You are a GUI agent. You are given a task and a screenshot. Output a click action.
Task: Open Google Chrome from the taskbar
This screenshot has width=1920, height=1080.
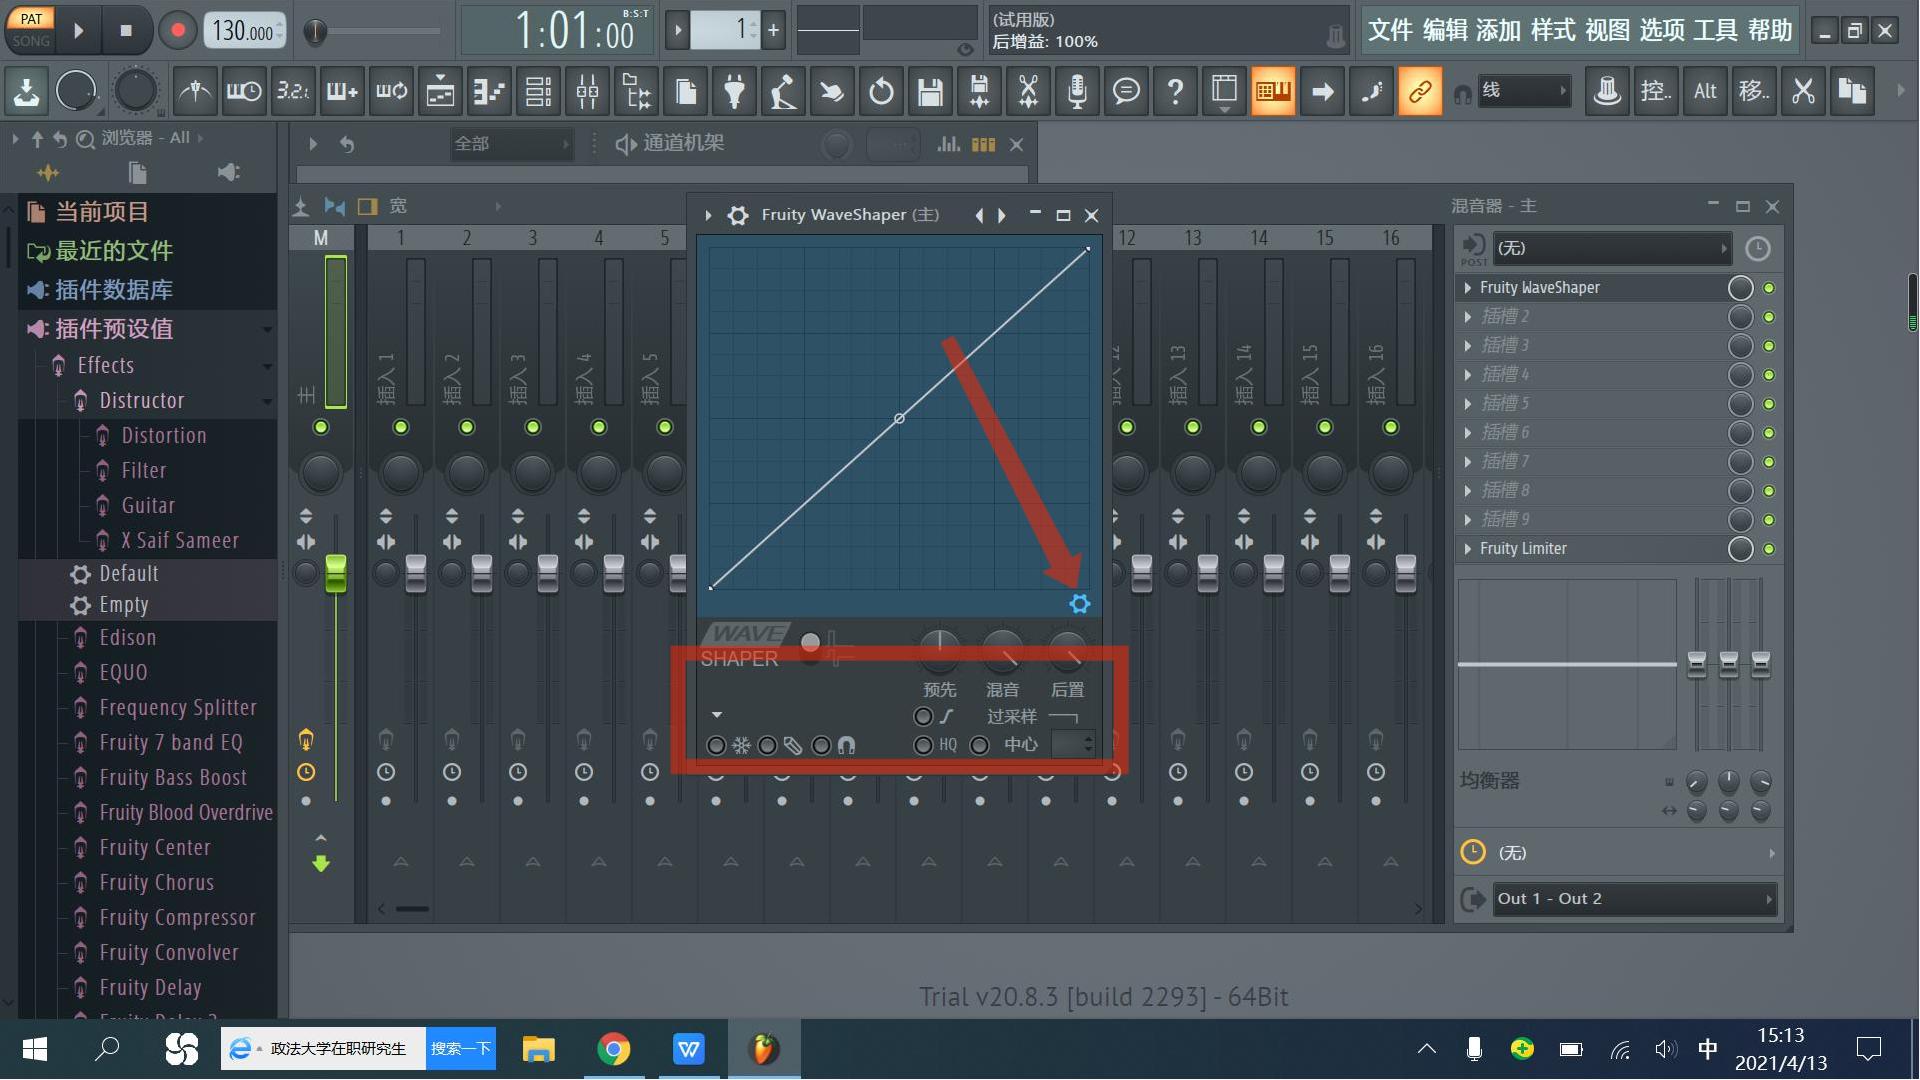point(614,1048)
